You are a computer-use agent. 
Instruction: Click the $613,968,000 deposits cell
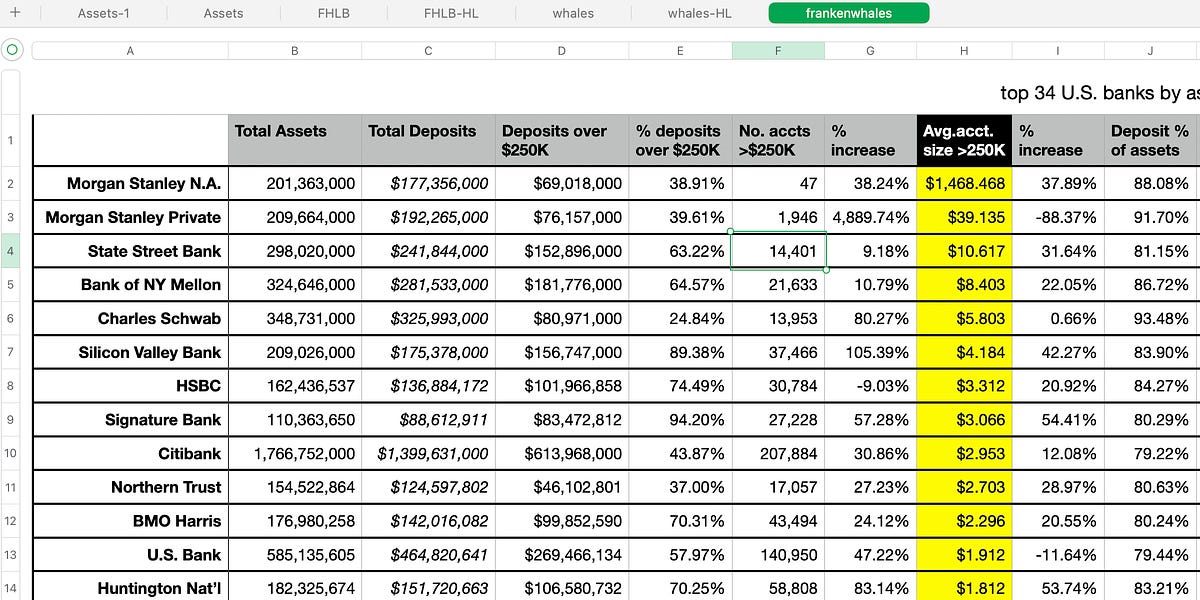click(x=562, y=454)
